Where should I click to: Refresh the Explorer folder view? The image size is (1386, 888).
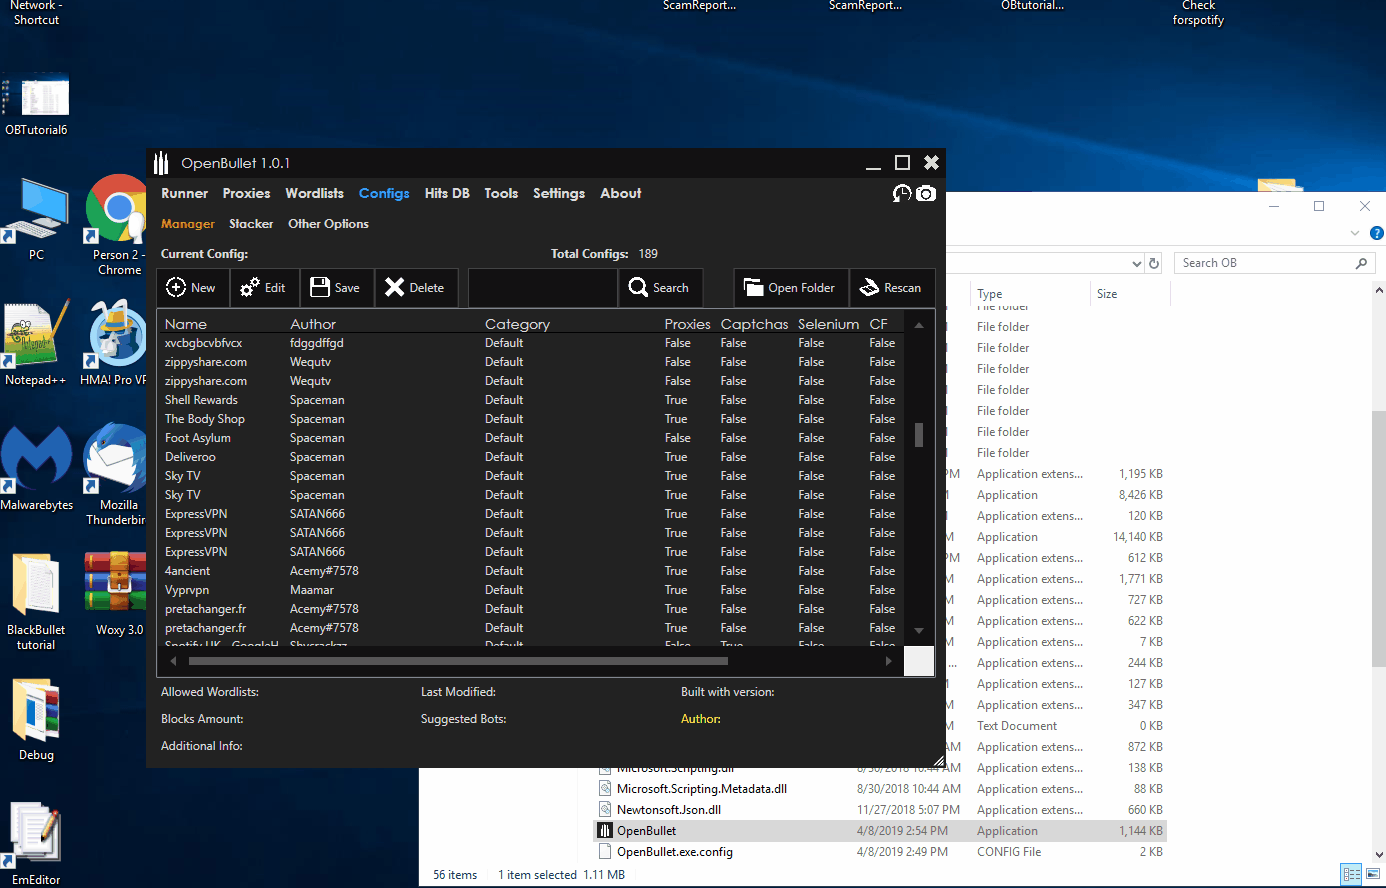pos(1154,264)
